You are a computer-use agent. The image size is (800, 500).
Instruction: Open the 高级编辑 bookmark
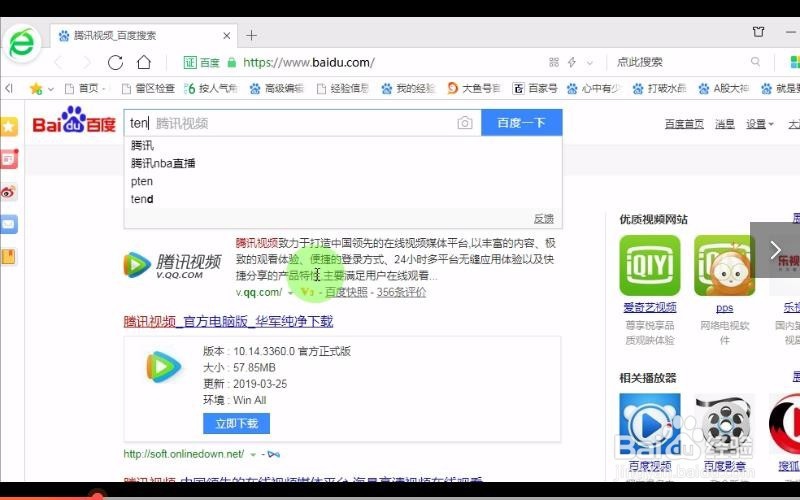[x=277, y=89]
